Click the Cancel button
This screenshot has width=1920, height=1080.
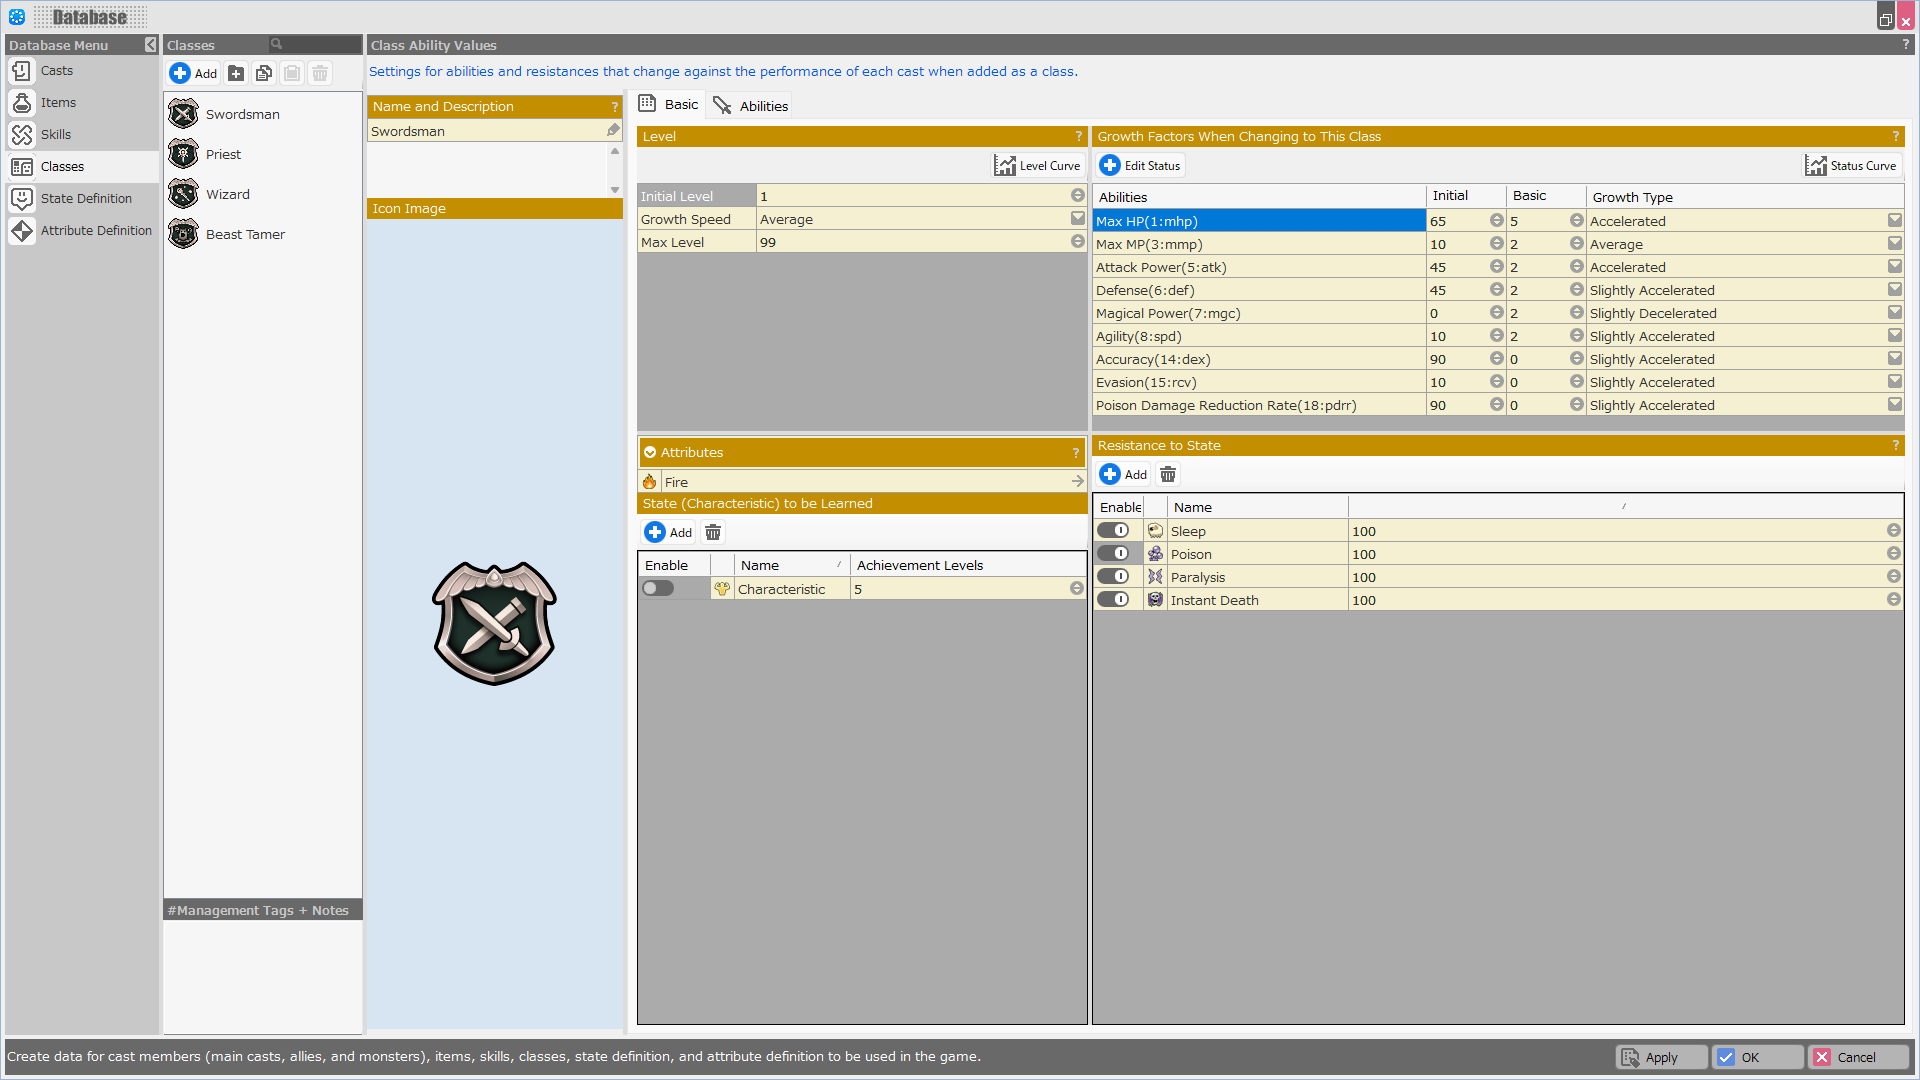point(1857,1057)
